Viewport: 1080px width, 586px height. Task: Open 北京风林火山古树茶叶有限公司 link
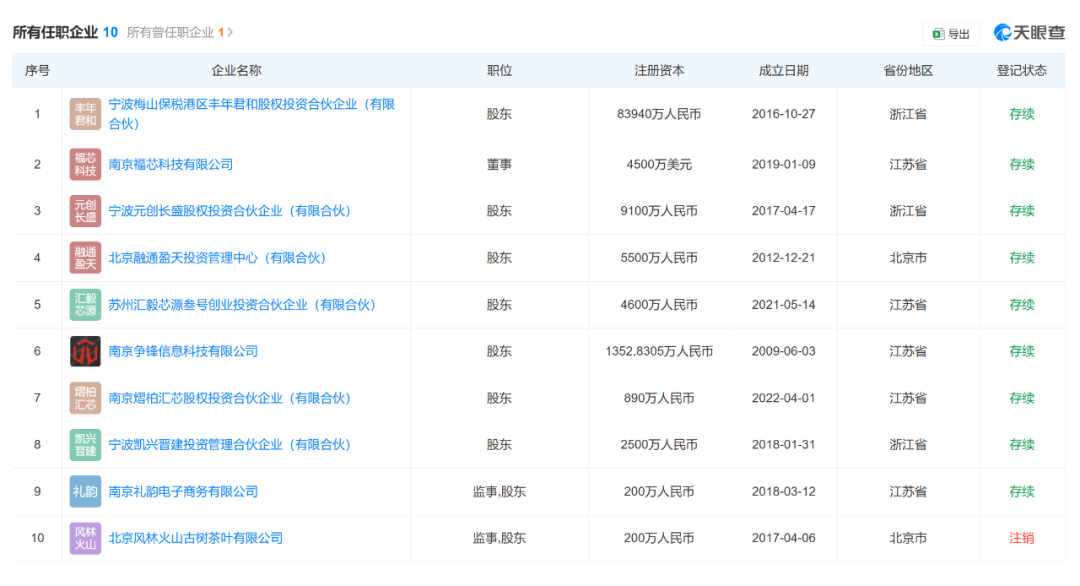click(195, 538)
